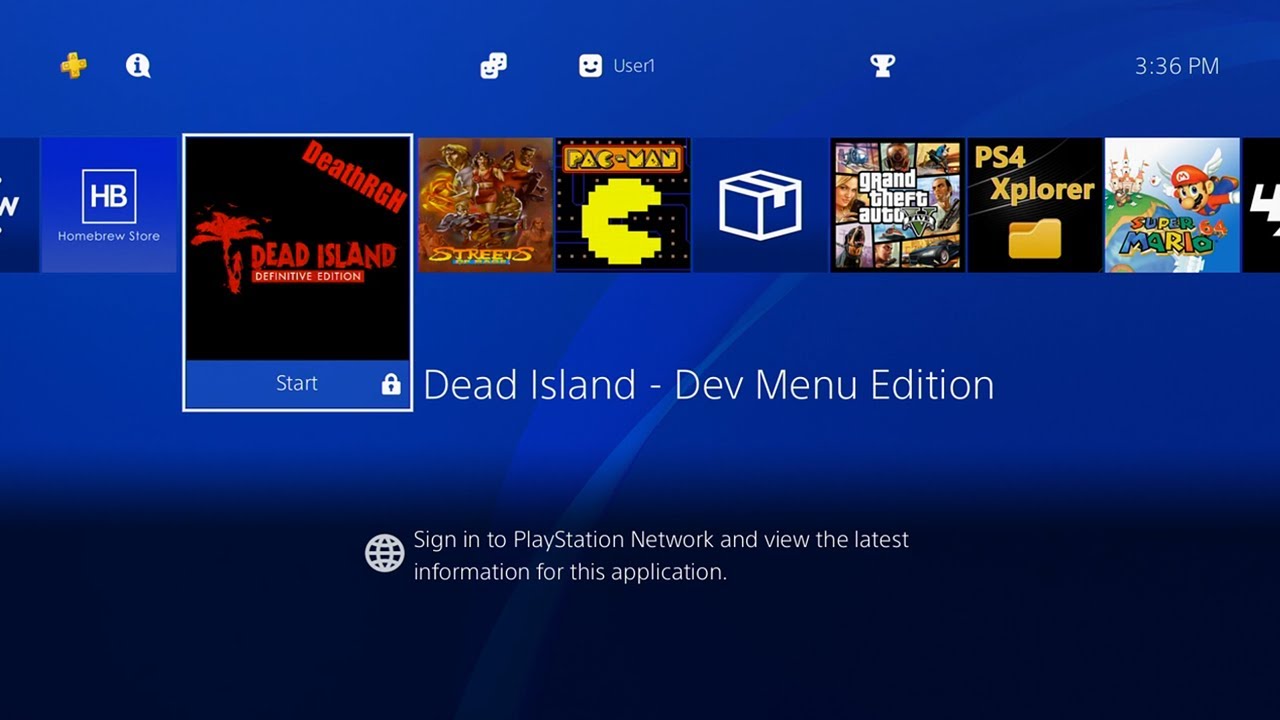Select the partially visible tile at right edge

[1261, 205]
